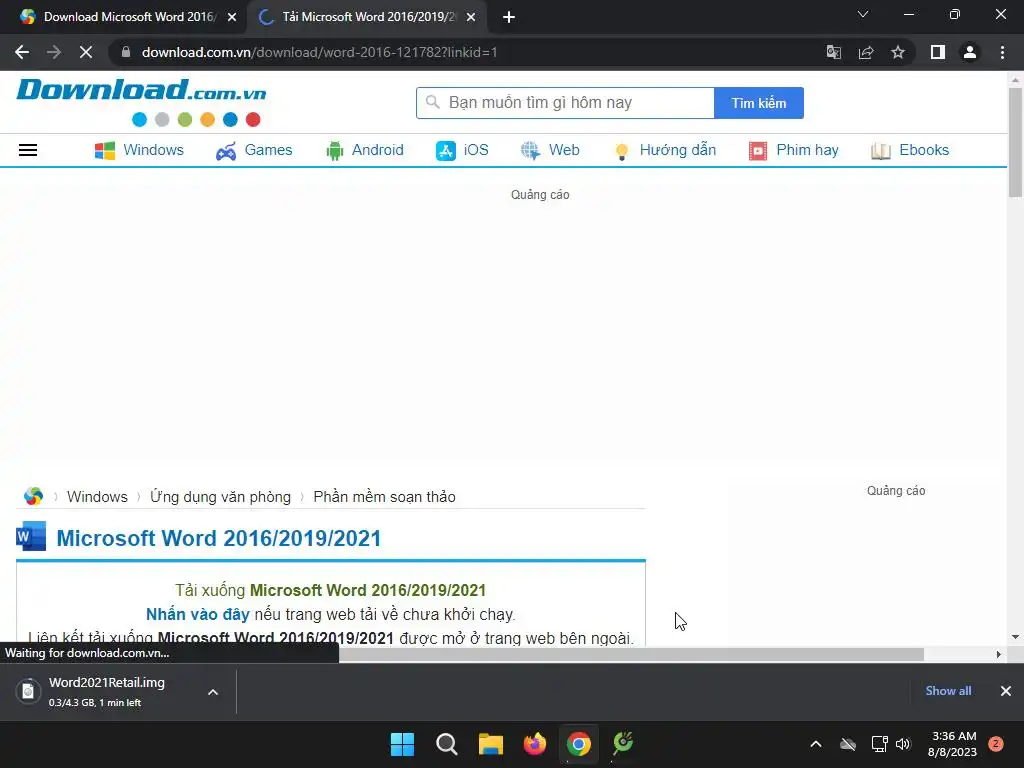
Task: Show hidden system tray icons
Action: click(816, 744)
